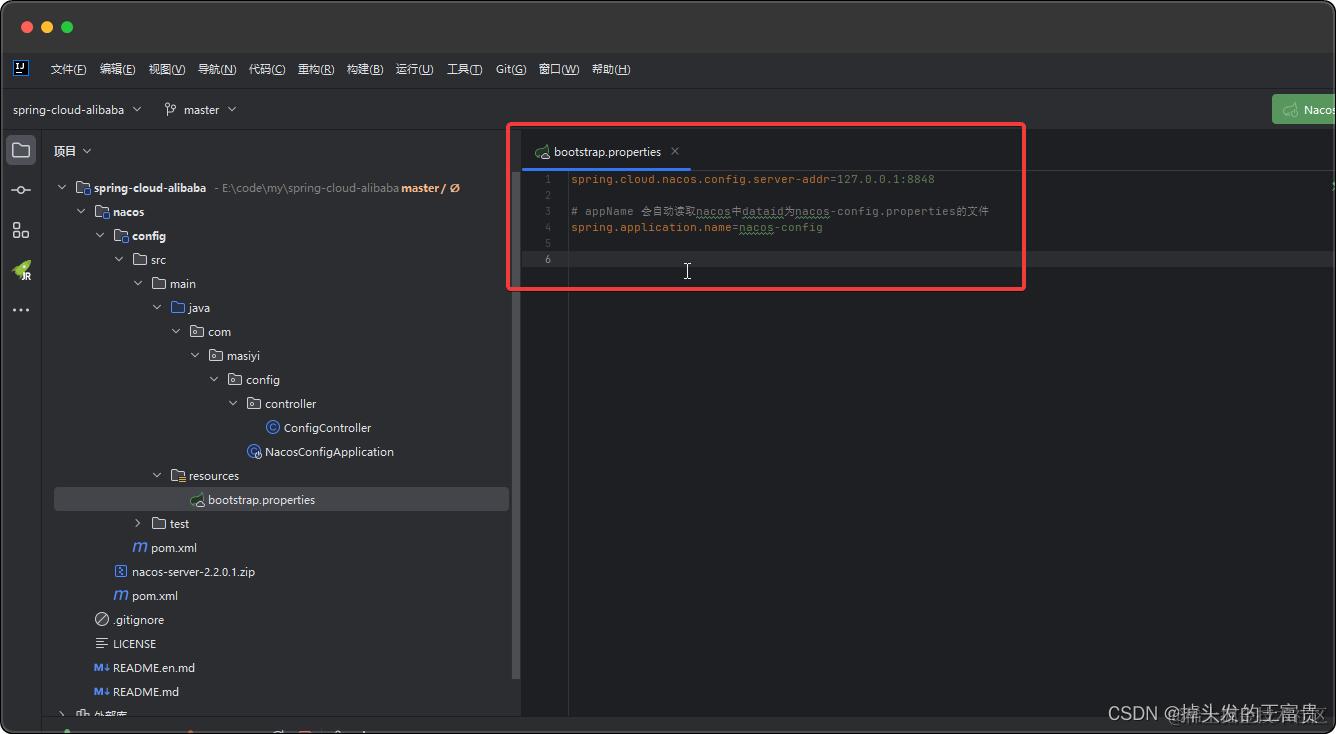
Task: Open the 构建(B) menu
Action: point(365,69)
